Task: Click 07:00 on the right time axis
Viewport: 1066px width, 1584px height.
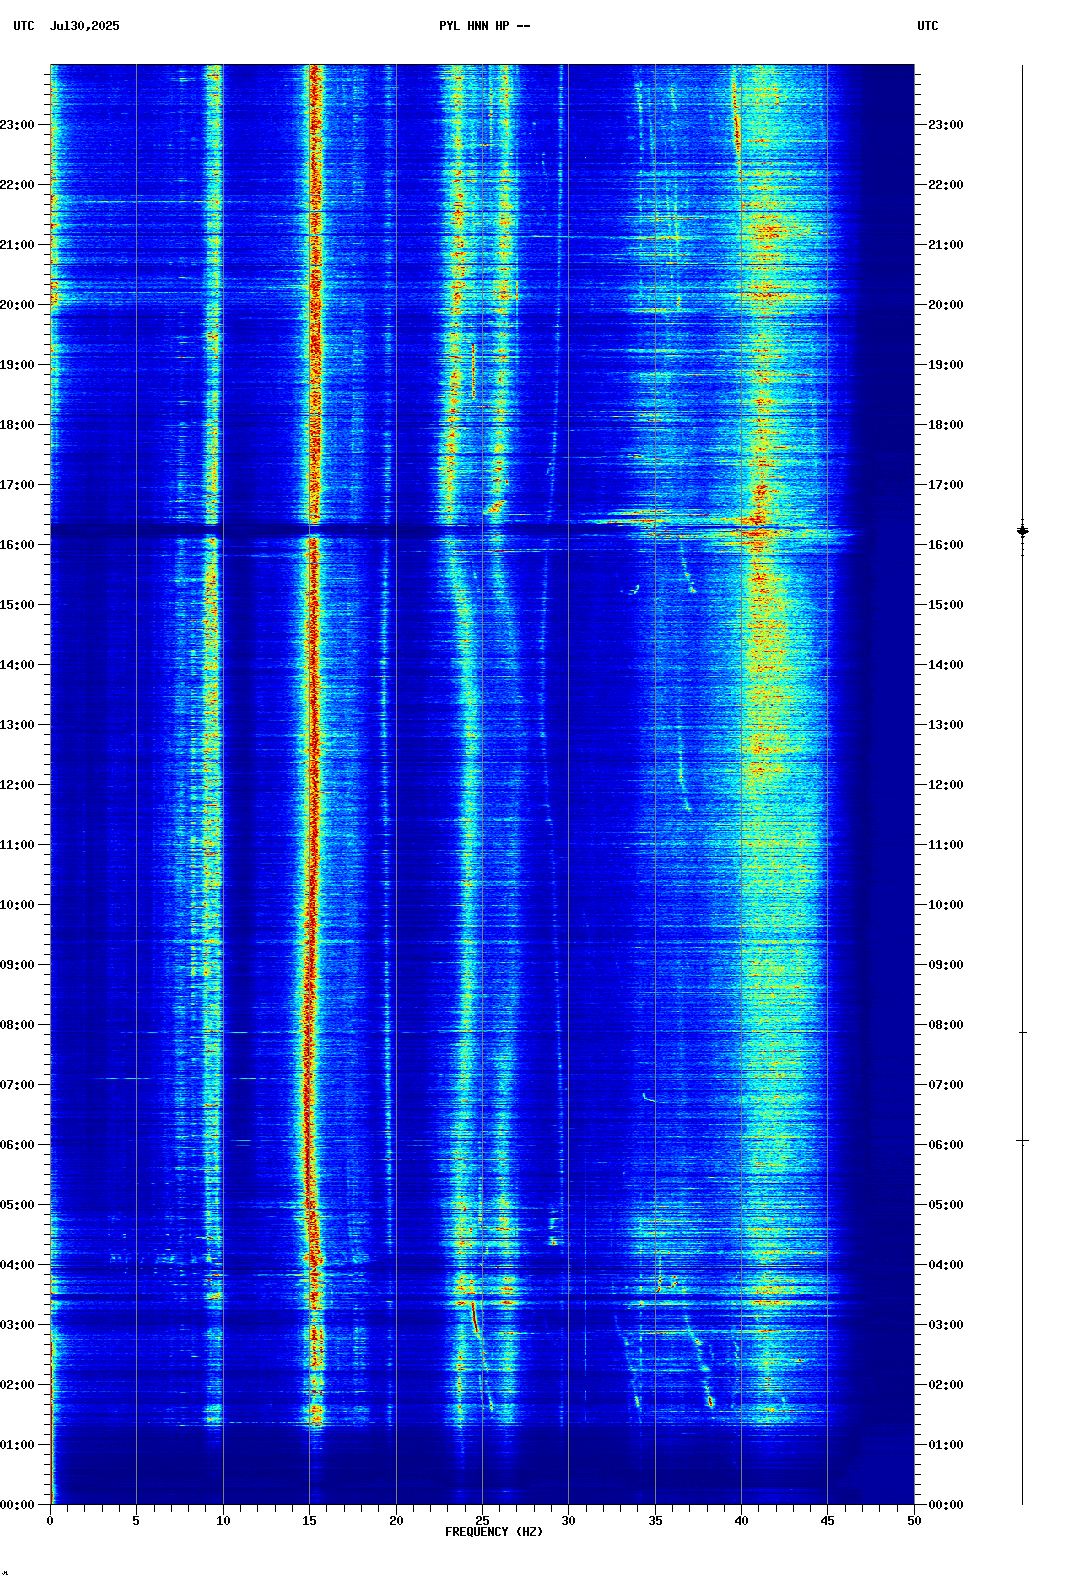Action: [946, 1085]
